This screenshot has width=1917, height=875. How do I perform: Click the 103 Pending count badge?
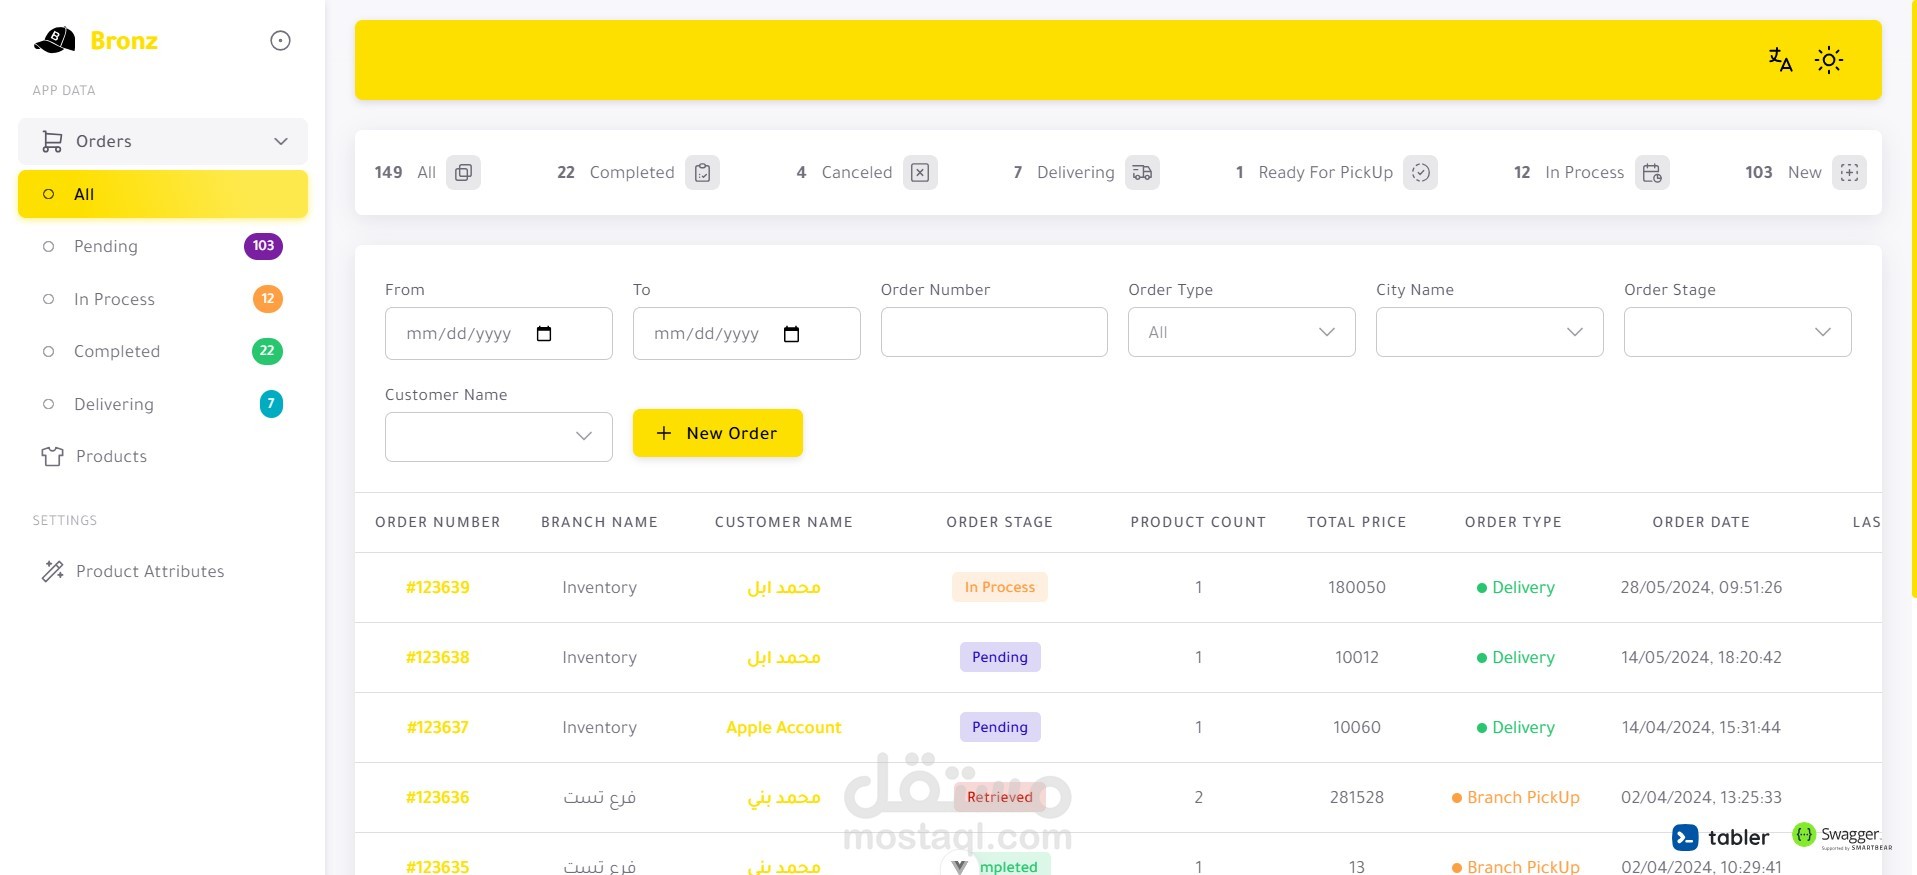click(x=263, y=246)
